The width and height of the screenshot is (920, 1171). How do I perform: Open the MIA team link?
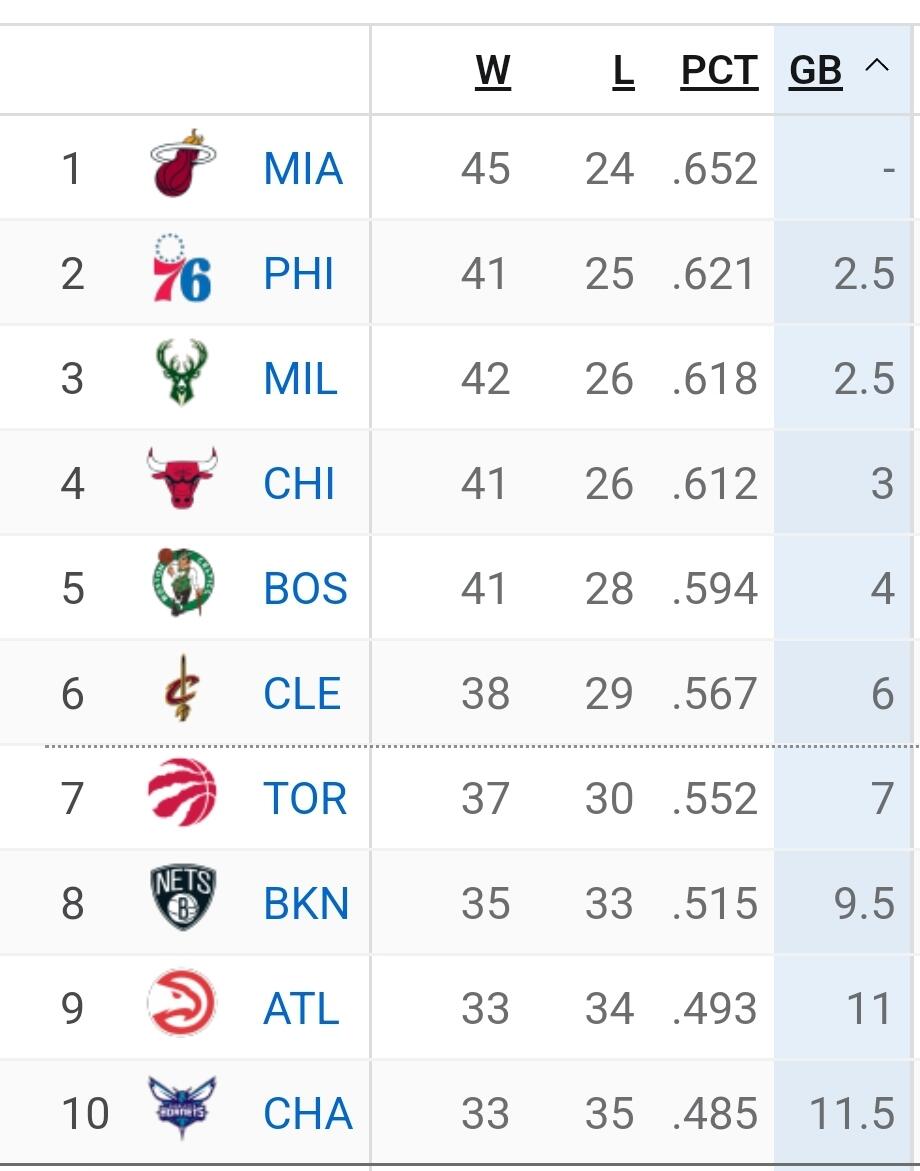303,169
